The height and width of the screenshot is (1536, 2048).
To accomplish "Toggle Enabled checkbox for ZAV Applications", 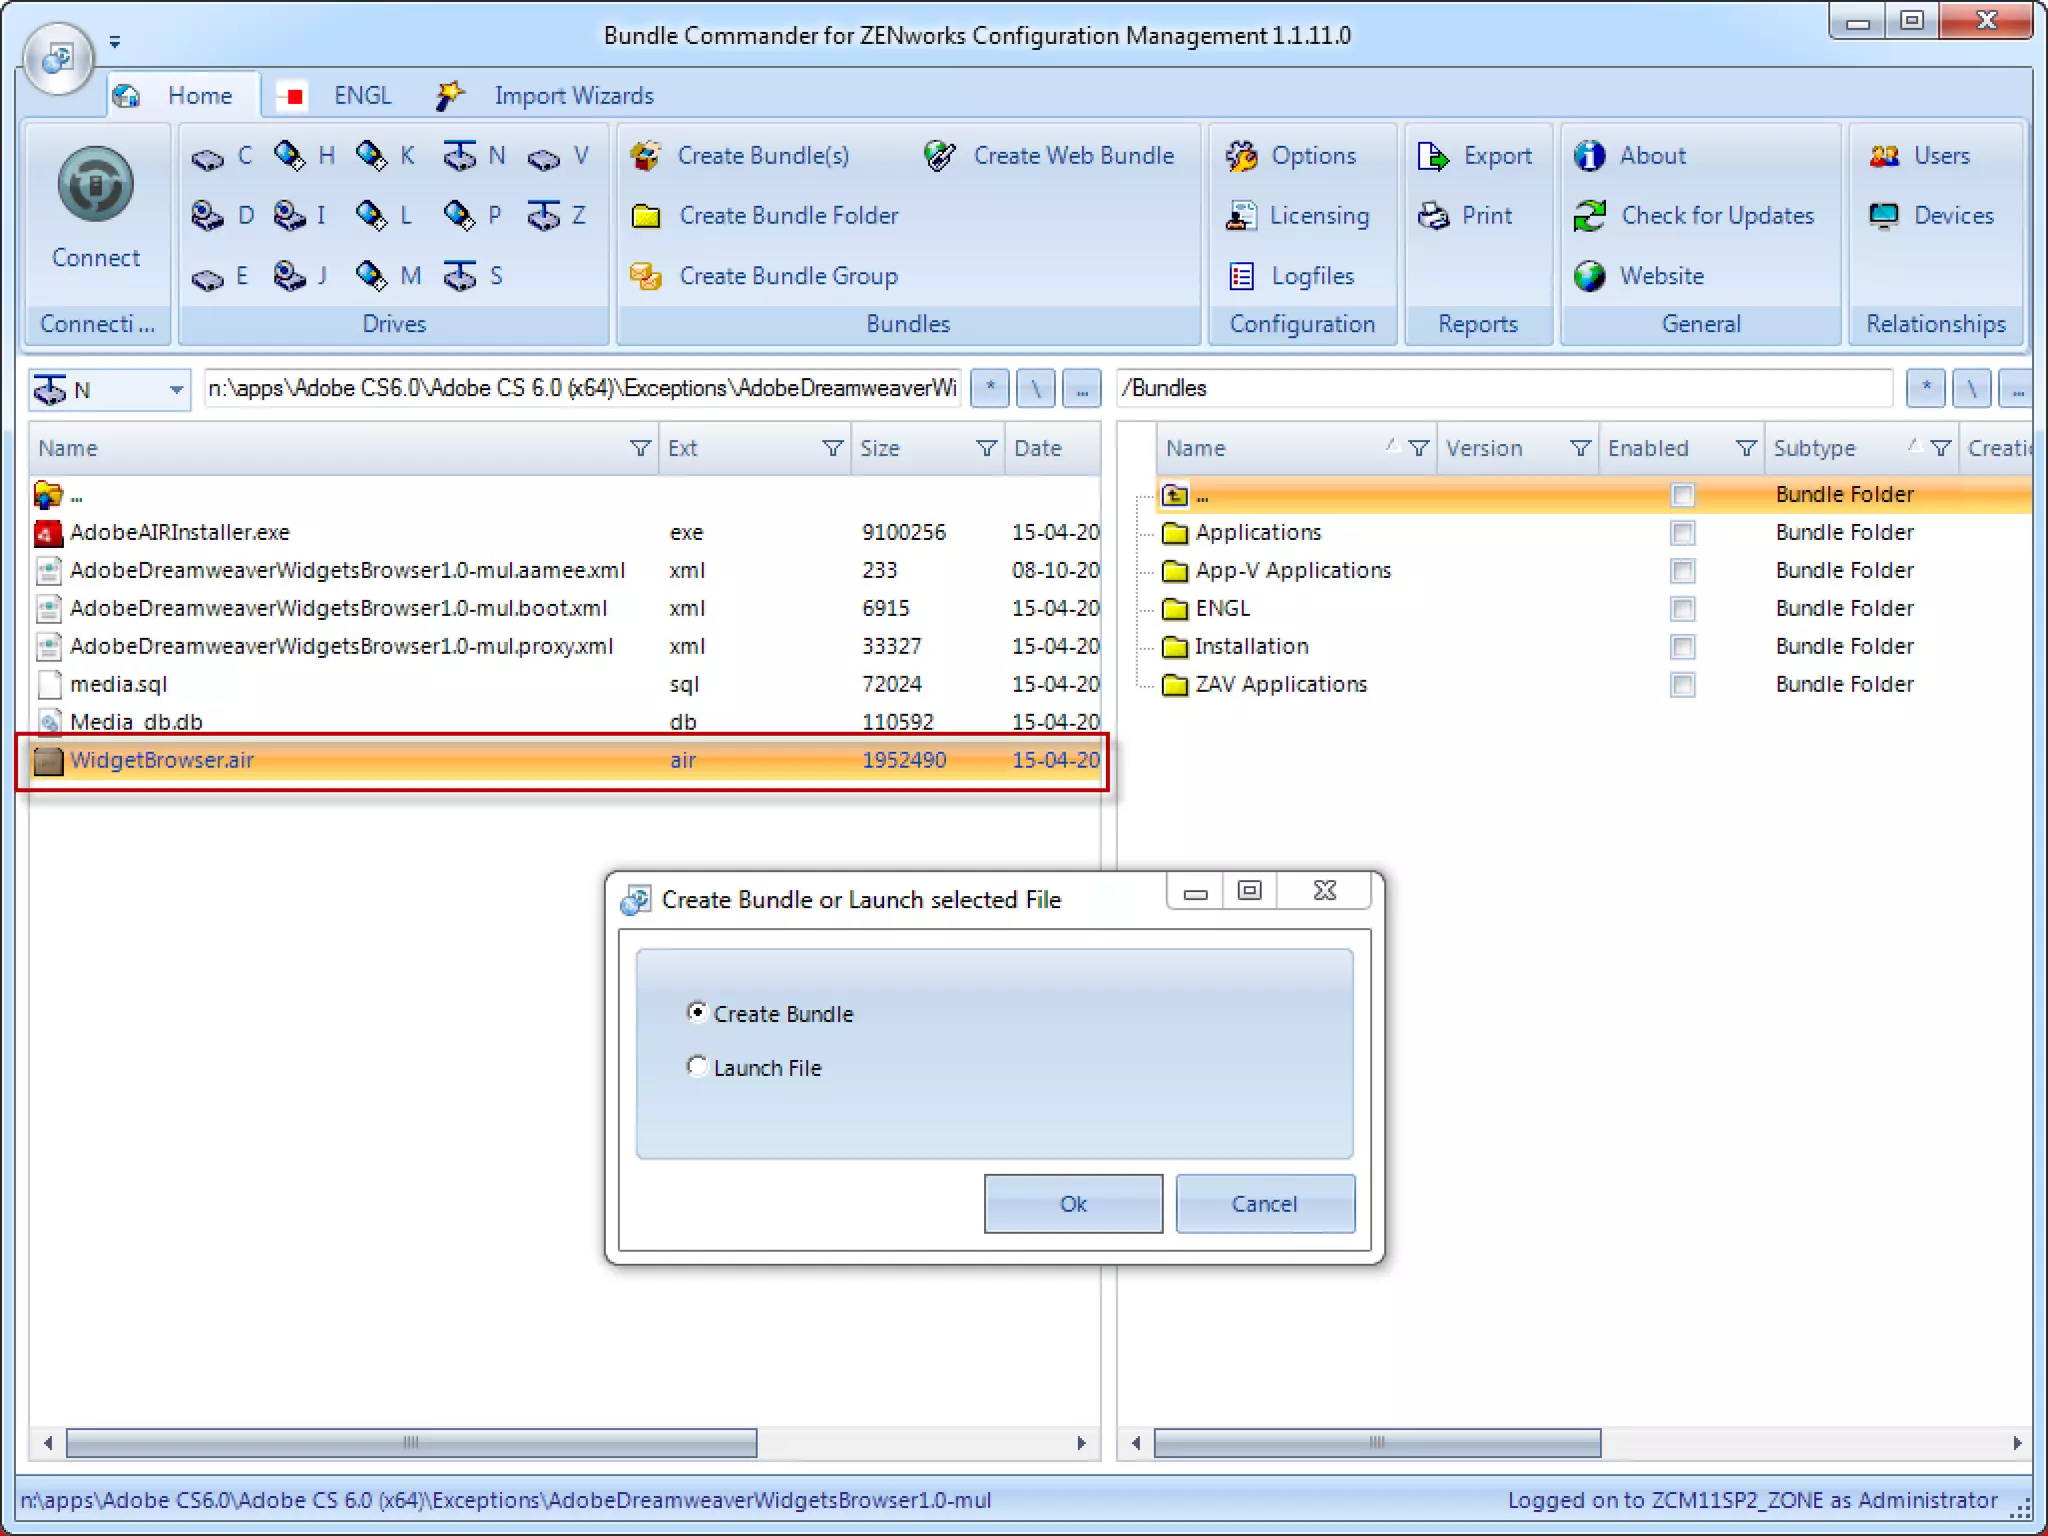I will tap(1683, 685).
